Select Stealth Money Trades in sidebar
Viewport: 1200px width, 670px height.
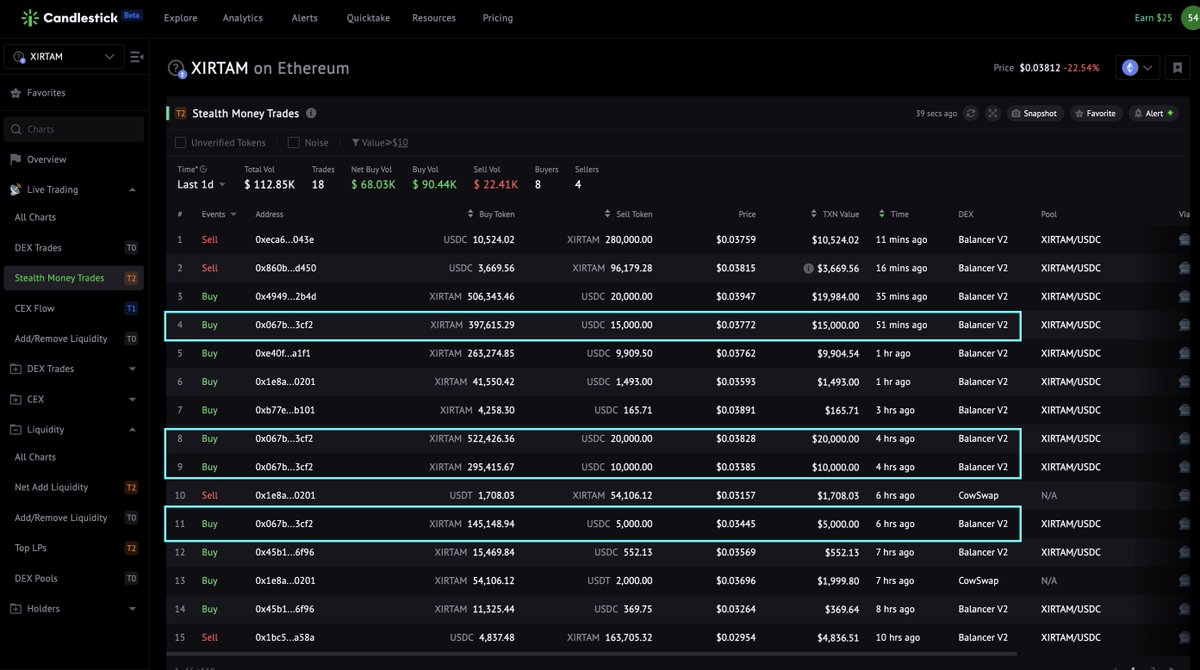[x=72, y=278]
